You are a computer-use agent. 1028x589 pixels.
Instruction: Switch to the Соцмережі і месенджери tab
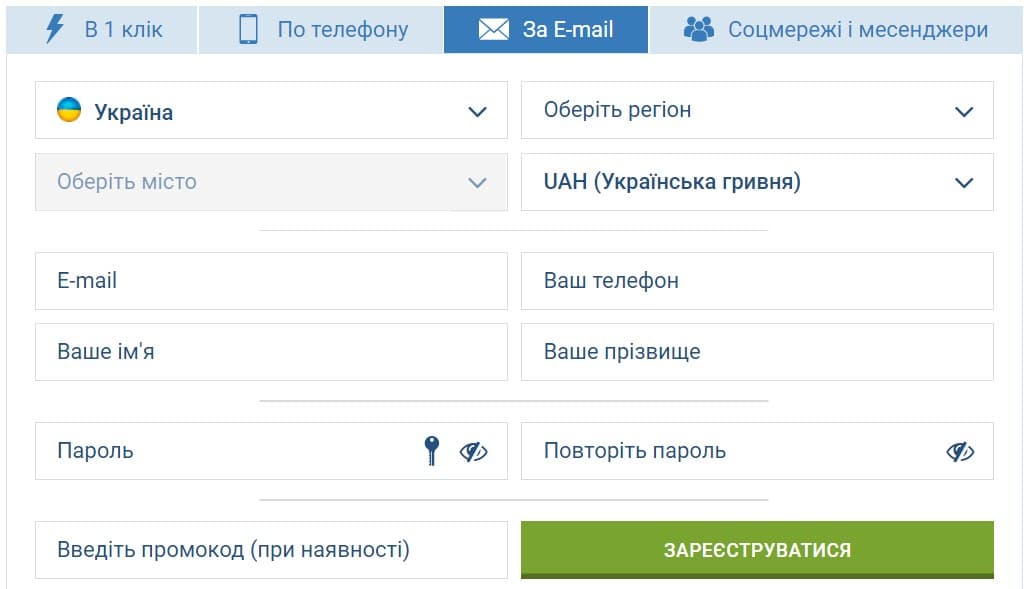[835, 30]
